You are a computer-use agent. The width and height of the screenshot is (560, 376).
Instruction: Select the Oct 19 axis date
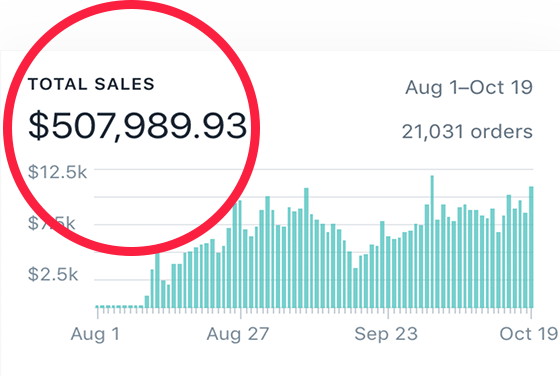[529, 334]
